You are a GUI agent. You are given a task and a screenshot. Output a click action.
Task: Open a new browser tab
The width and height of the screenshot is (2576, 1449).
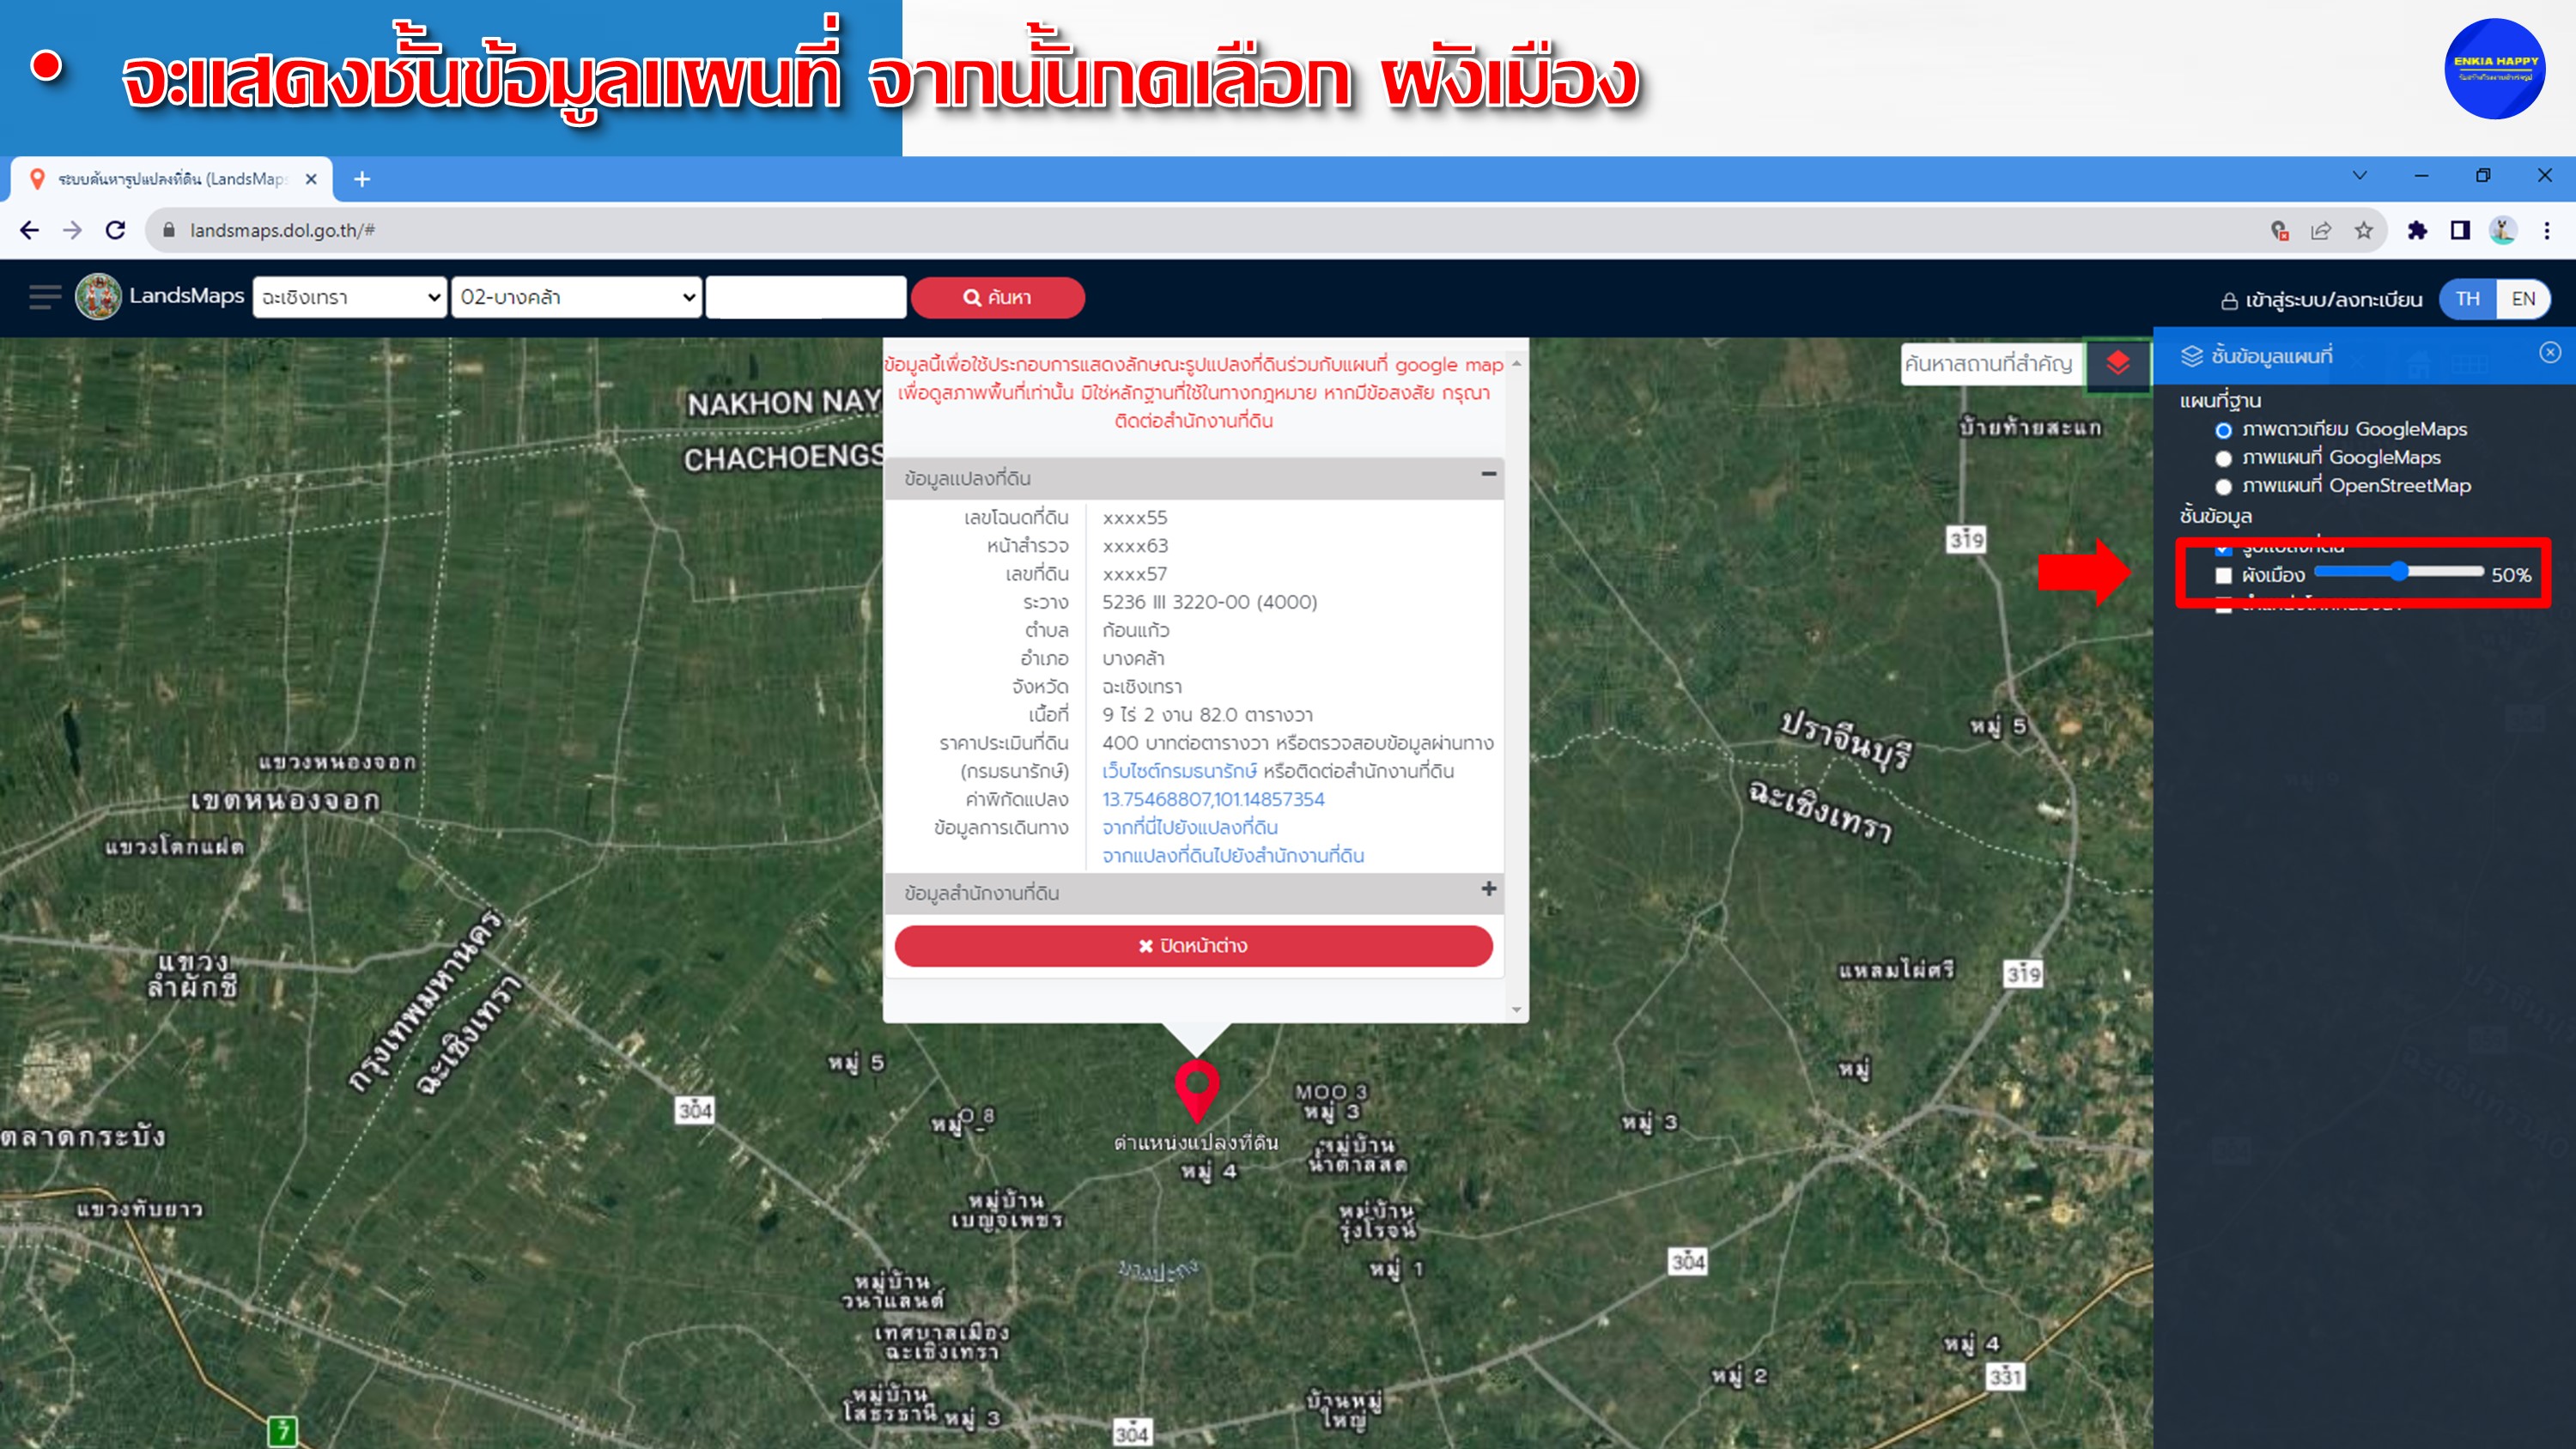click(362, 179)
